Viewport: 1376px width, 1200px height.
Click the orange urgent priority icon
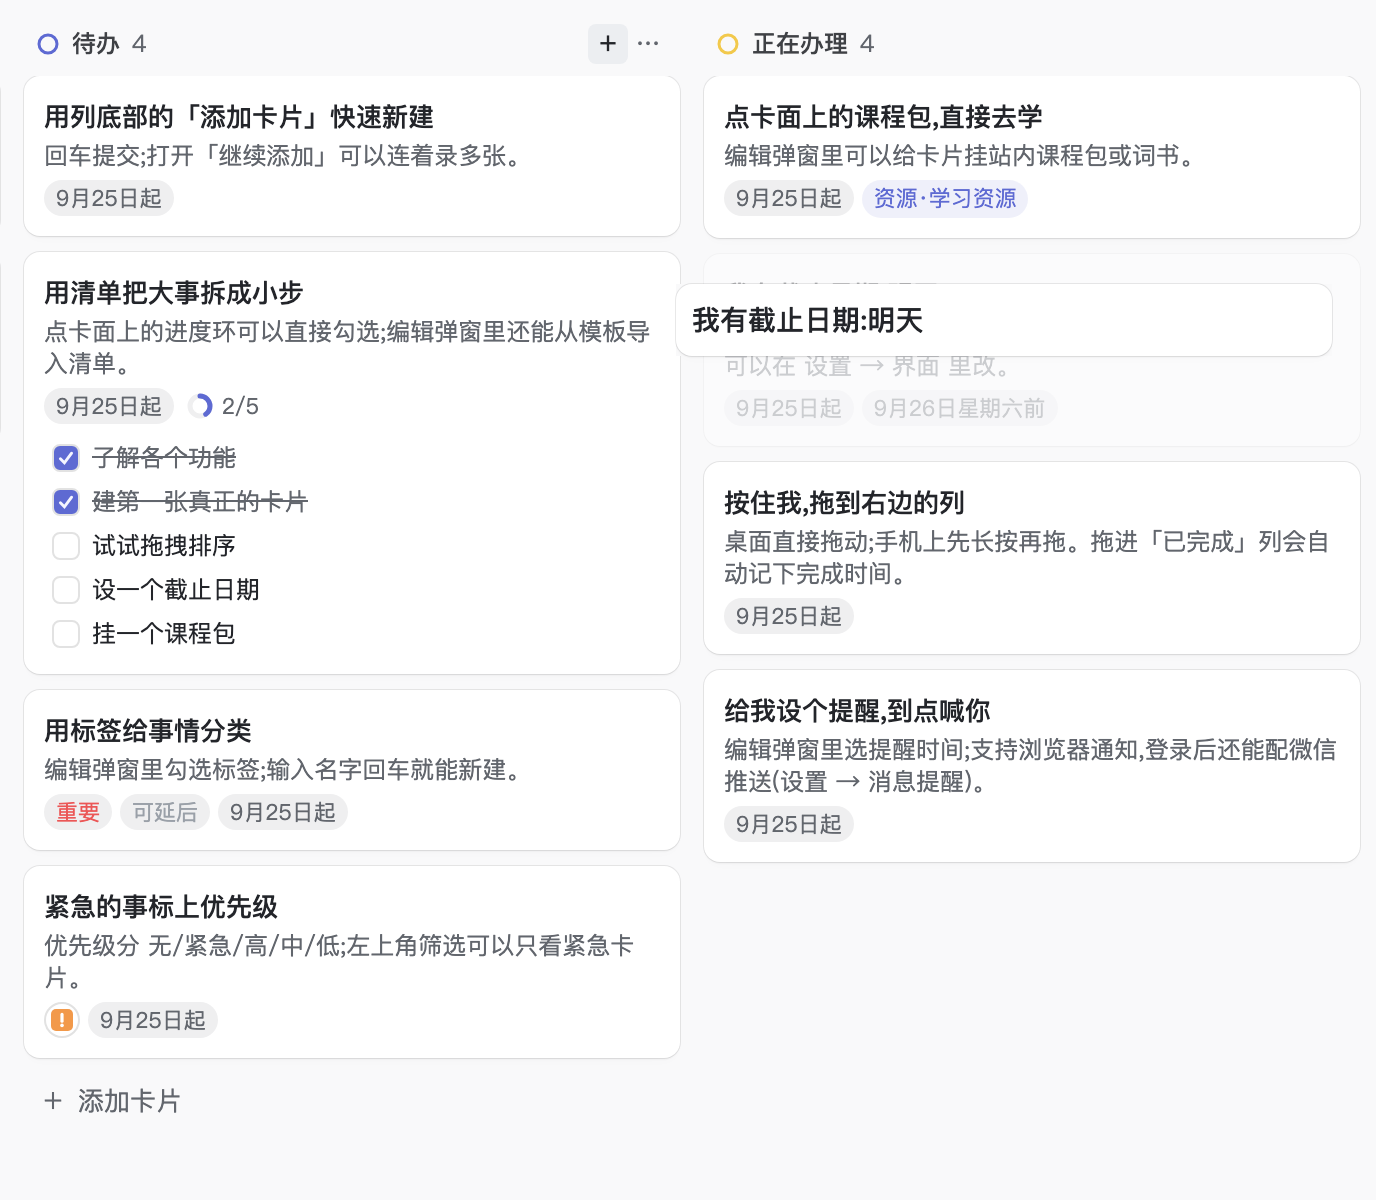(x=62, y=1020)
